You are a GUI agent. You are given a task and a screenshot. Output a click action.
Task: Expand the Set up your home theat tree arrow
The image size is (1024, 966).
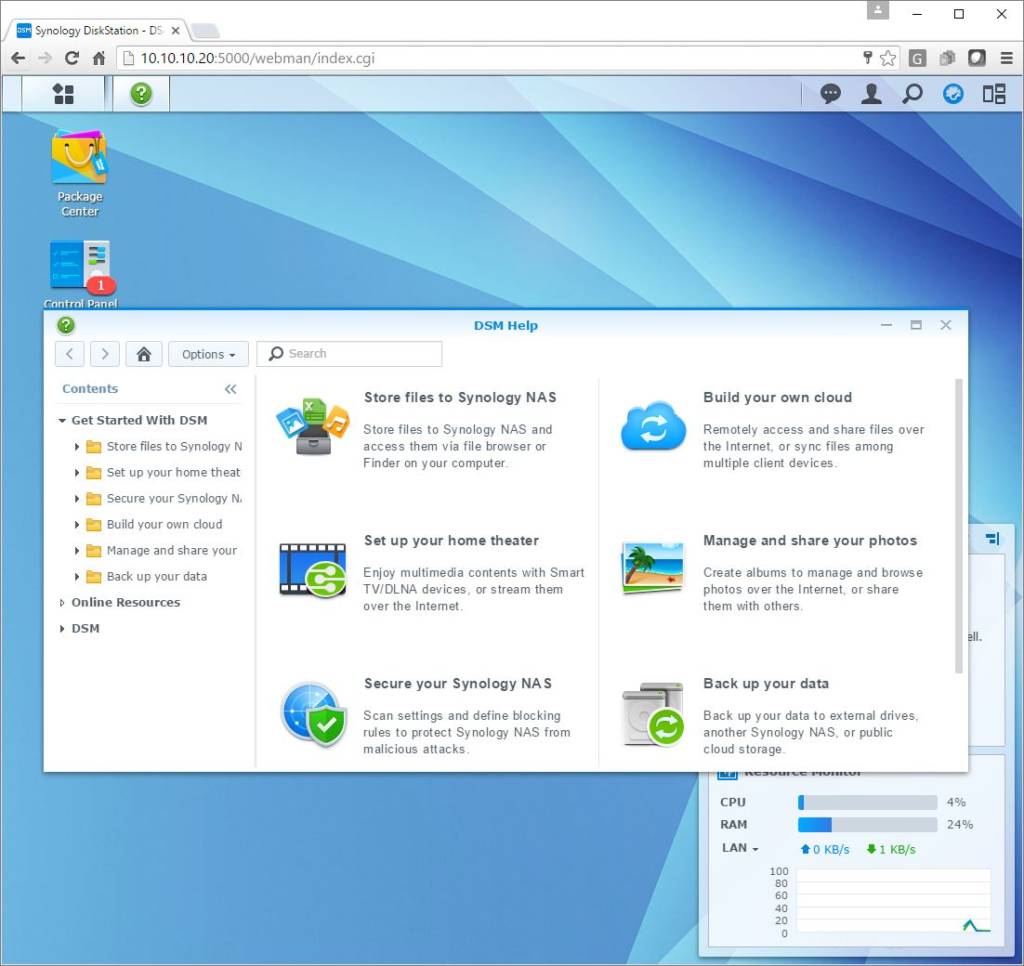(76, 473)
